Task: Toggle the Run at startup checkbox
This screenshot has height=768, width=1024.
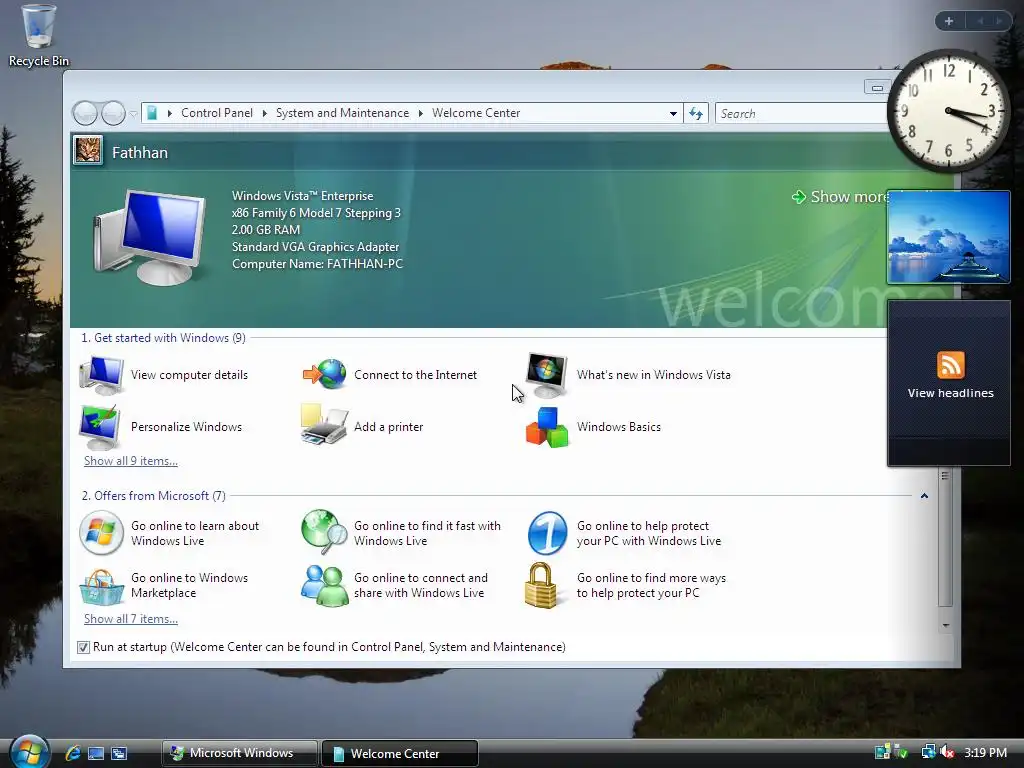Action: 83,647
